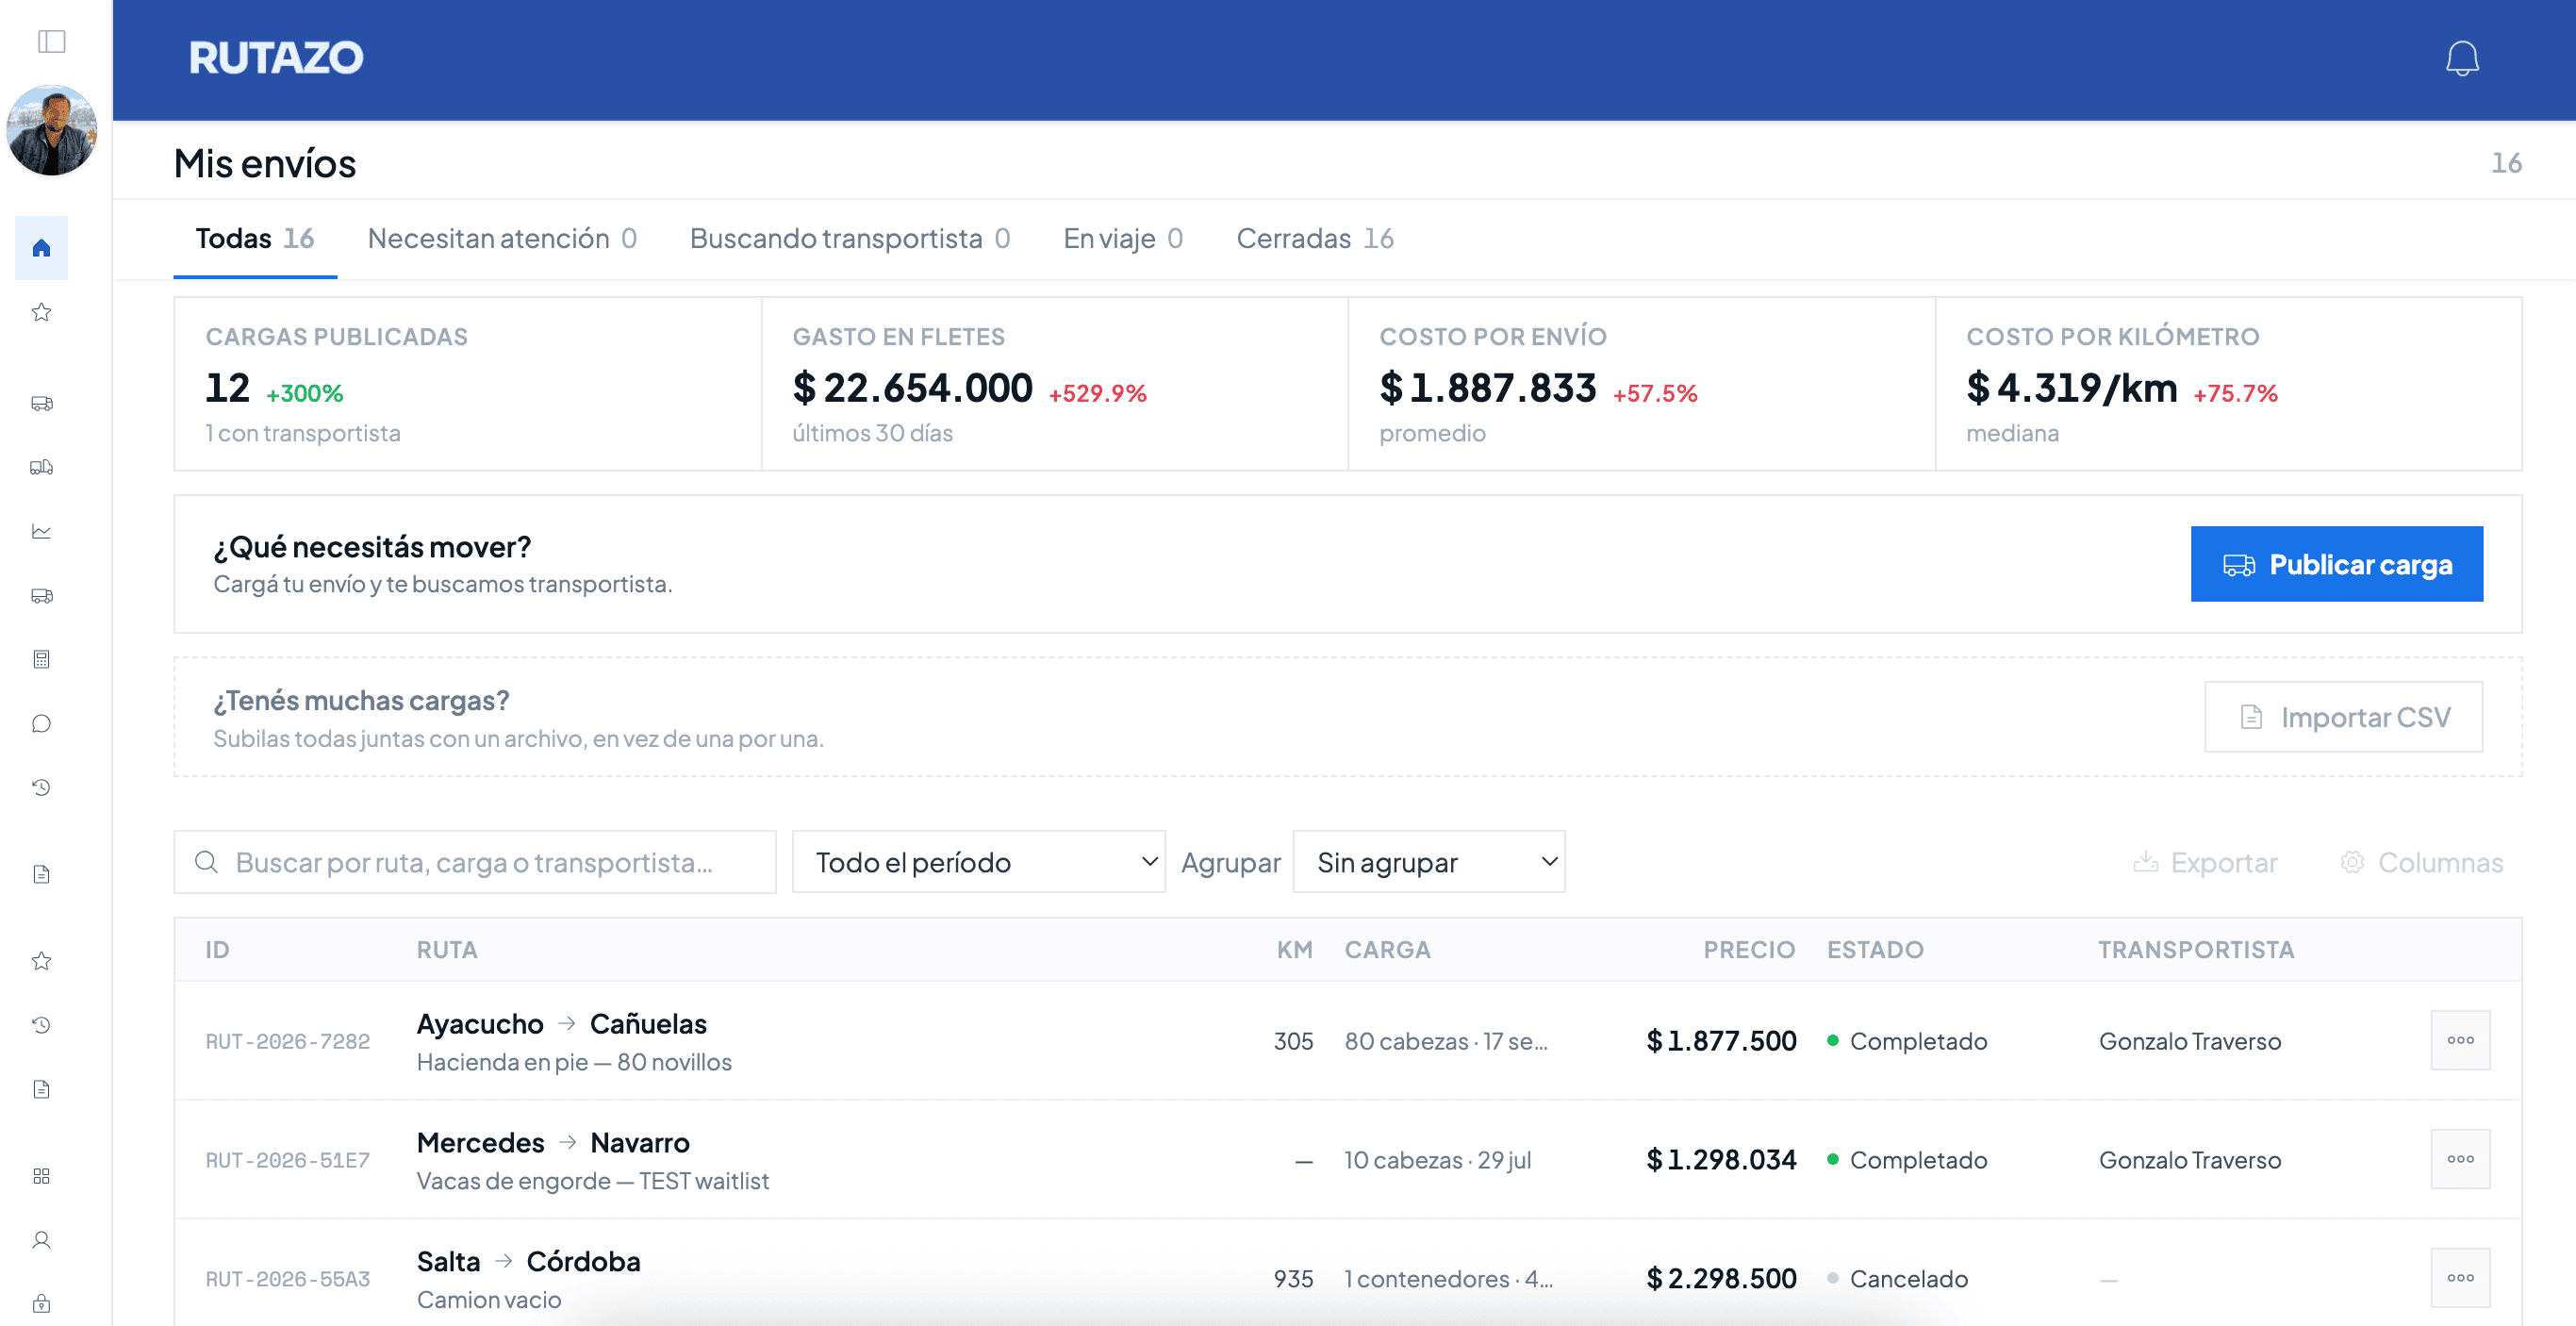Open the calculator icon in sidebar
Image resolution: width=2576 pixels, height=1326 pixels.
(41, 659)
